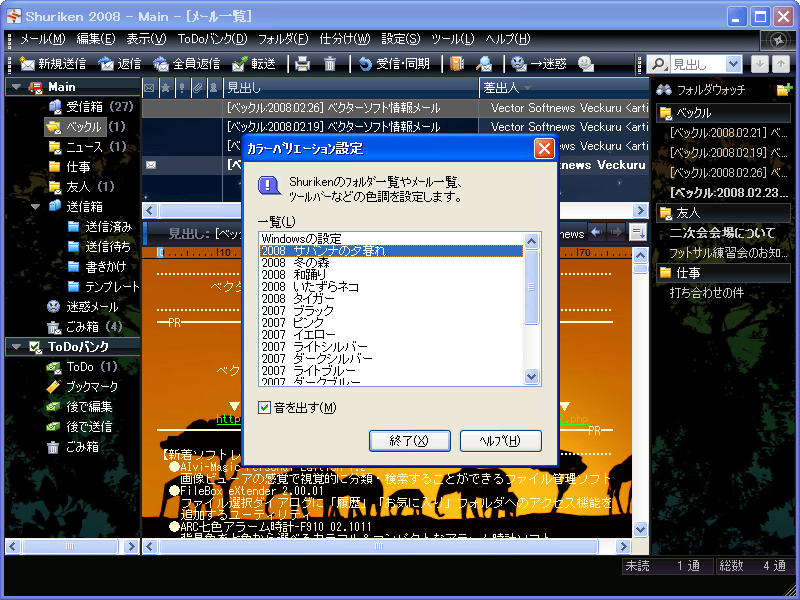The width and height of the screenshot is (800, 600).
Task: Open the 打ち合わせの件 watch item
Action: pyautogui.click(x=707, y=293)
